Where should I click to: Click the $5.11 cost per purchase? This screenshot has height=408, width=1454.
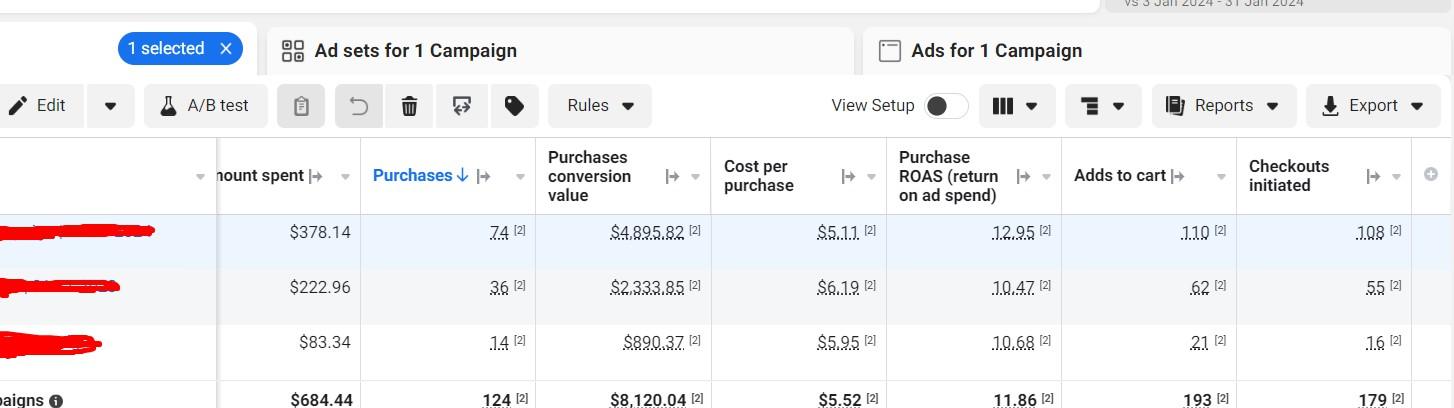(x=838, y=233)
